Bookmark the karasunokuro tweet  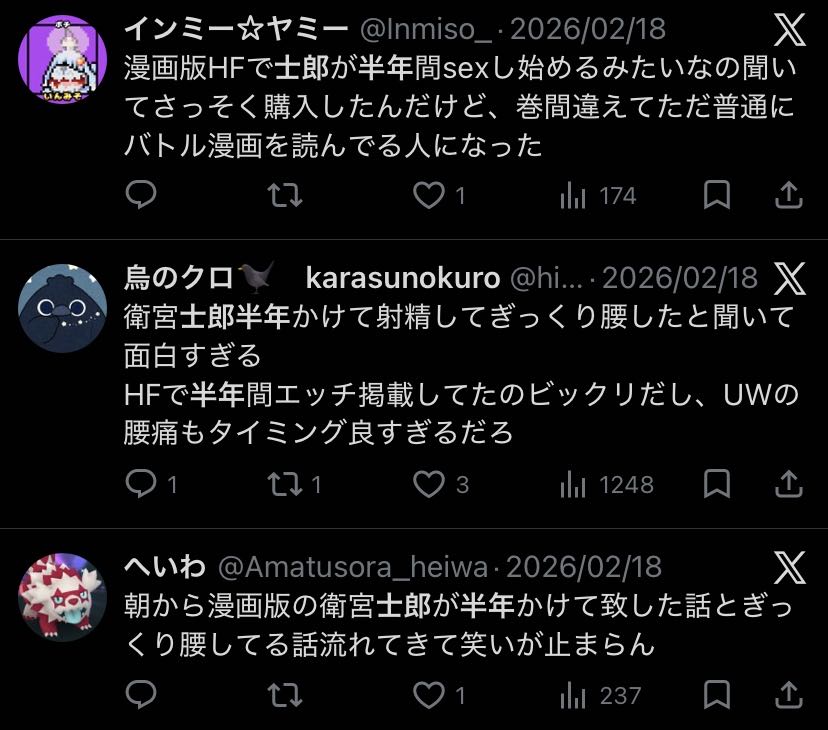coord(717,483)
